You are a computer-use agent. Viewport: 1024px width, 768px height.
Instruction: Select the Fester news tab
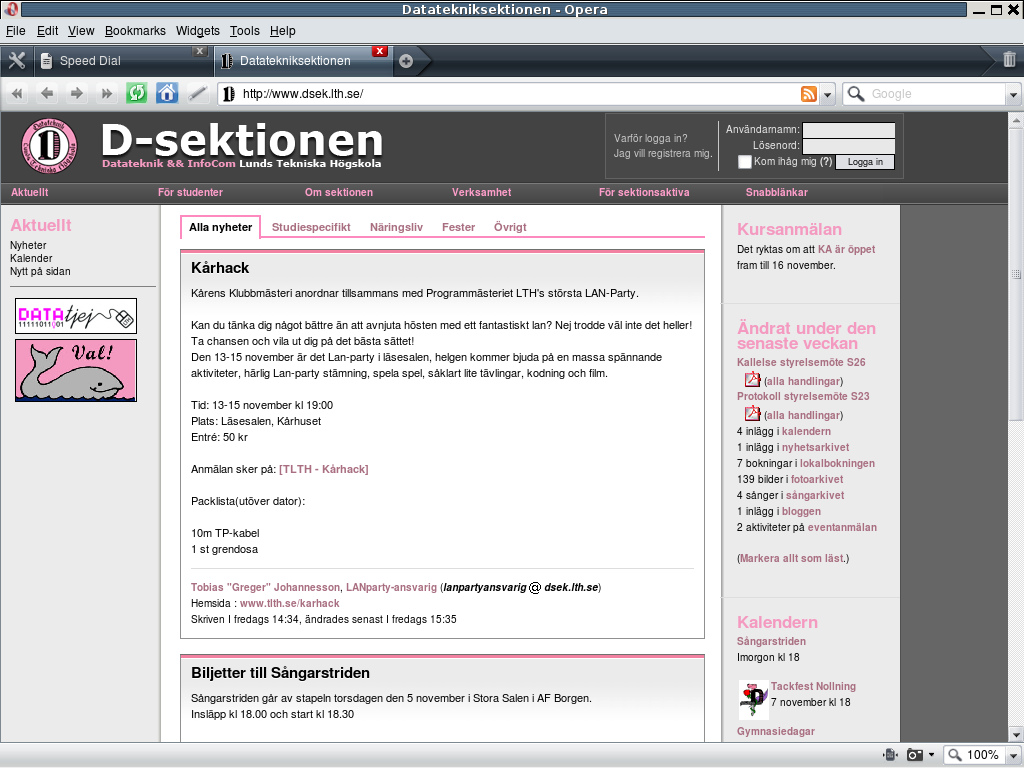click(x=458, y=227)
